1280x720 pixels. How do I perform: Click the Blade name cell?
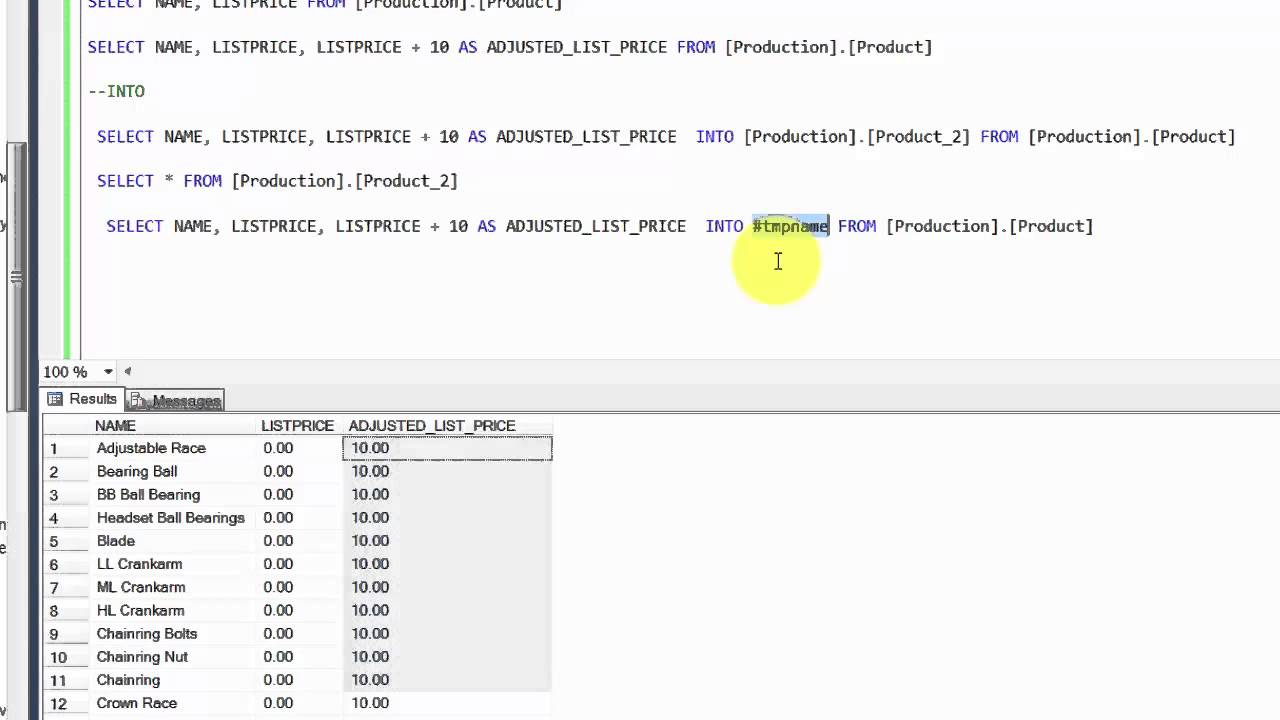pyautogui.click(x=175, y=541)
